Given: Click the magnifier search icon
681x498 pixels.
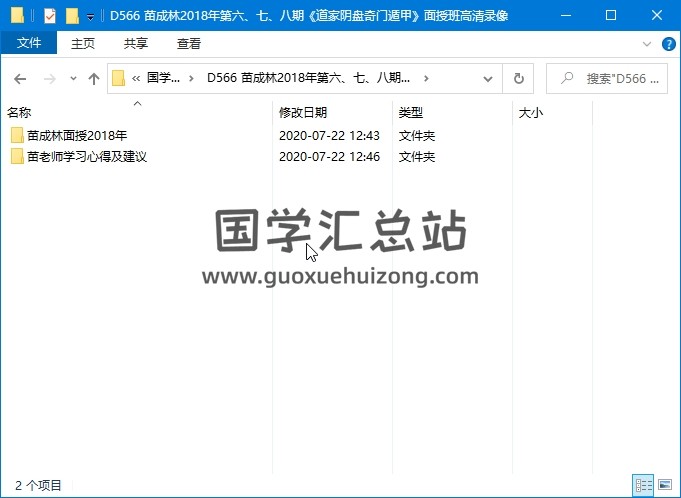Looking at the screenshot, I should click(567, 78).
